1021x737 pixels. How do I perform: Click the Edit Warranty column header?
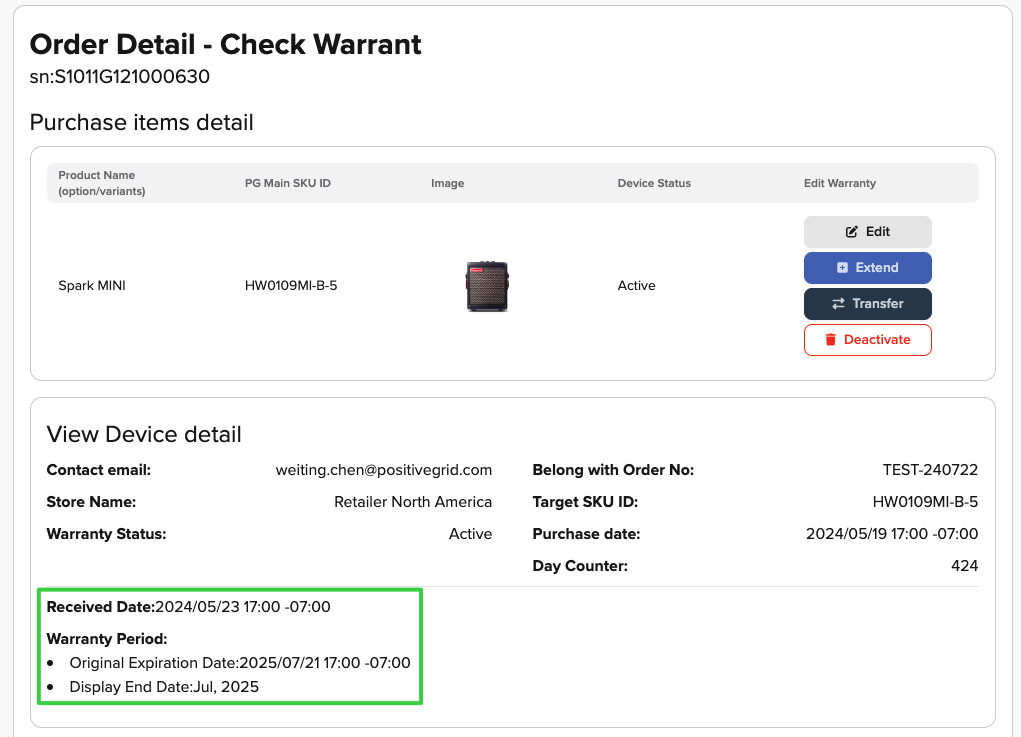coord(839,184)
